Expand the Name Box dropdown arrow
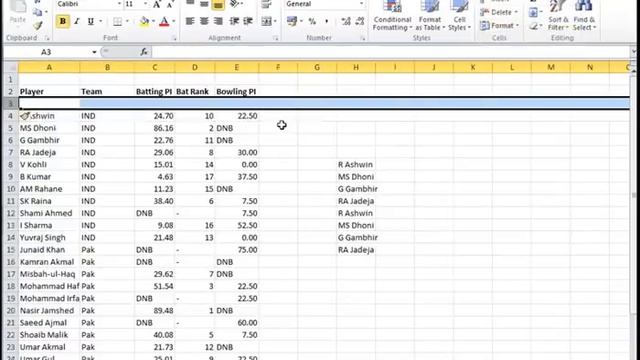The height and width of the screenshot is (360, 640). coord(94,52)
